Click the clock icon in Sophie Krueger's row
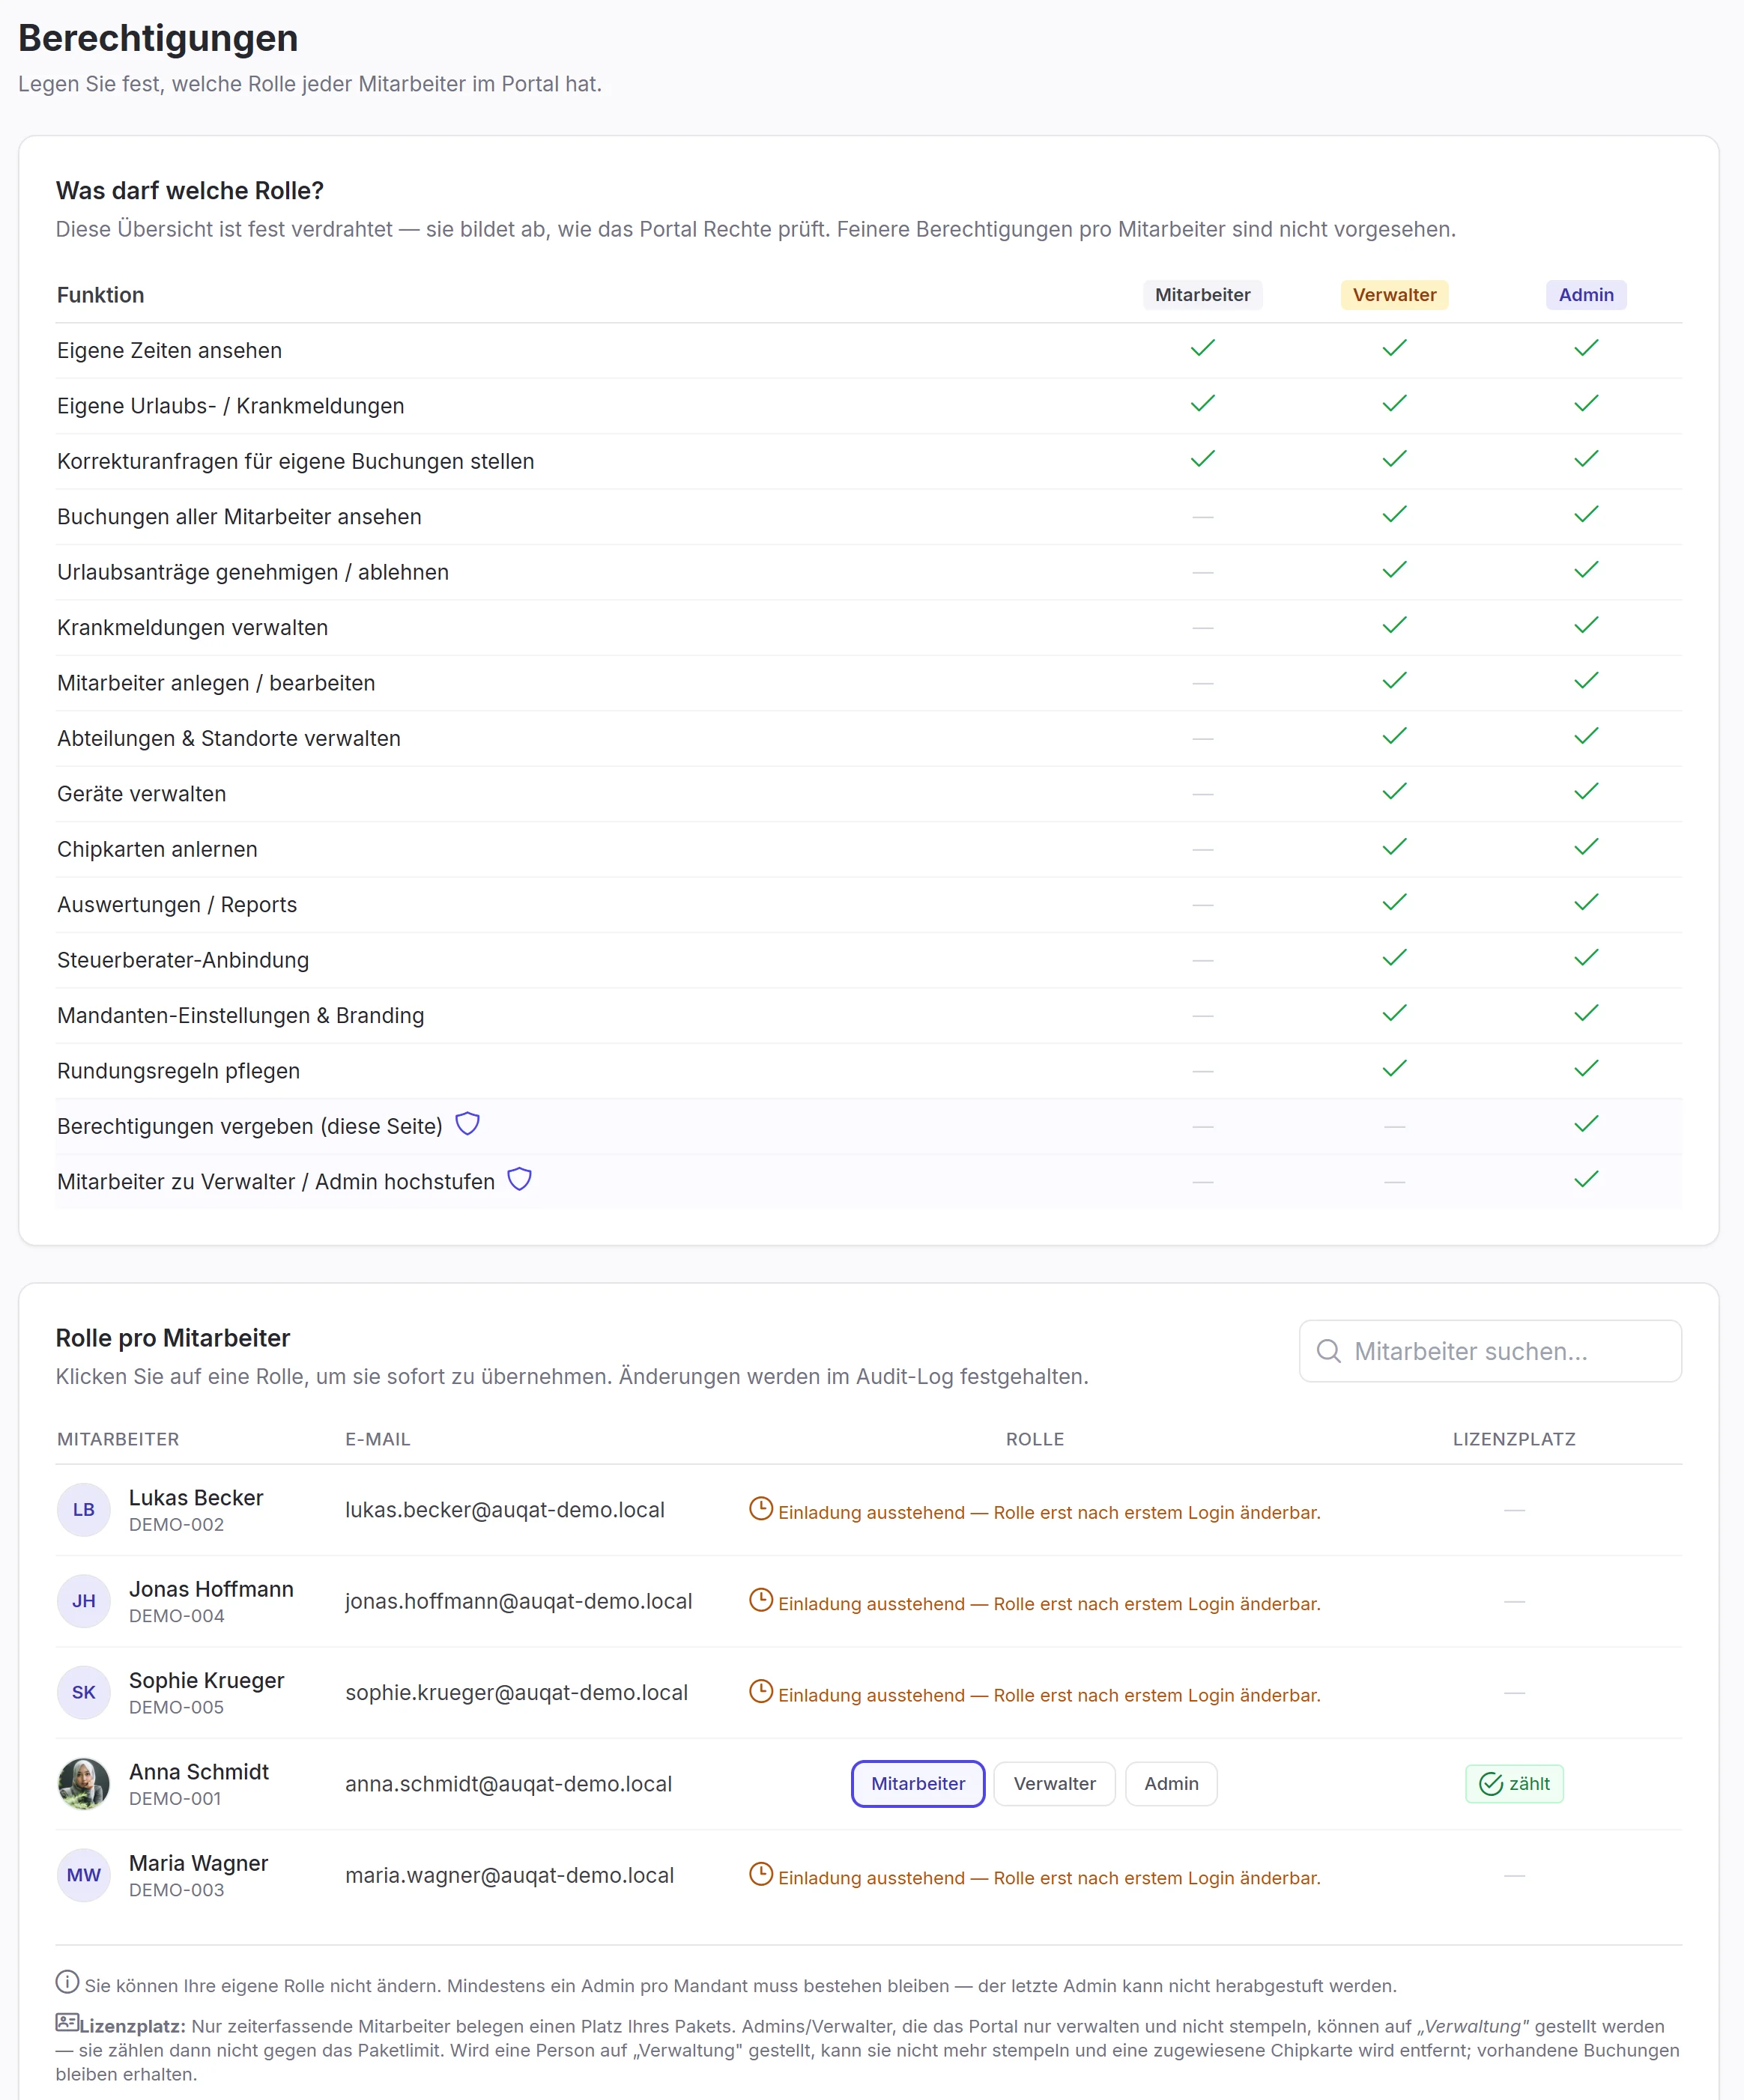The image size is (1744, 2100). click(761, 1691)
